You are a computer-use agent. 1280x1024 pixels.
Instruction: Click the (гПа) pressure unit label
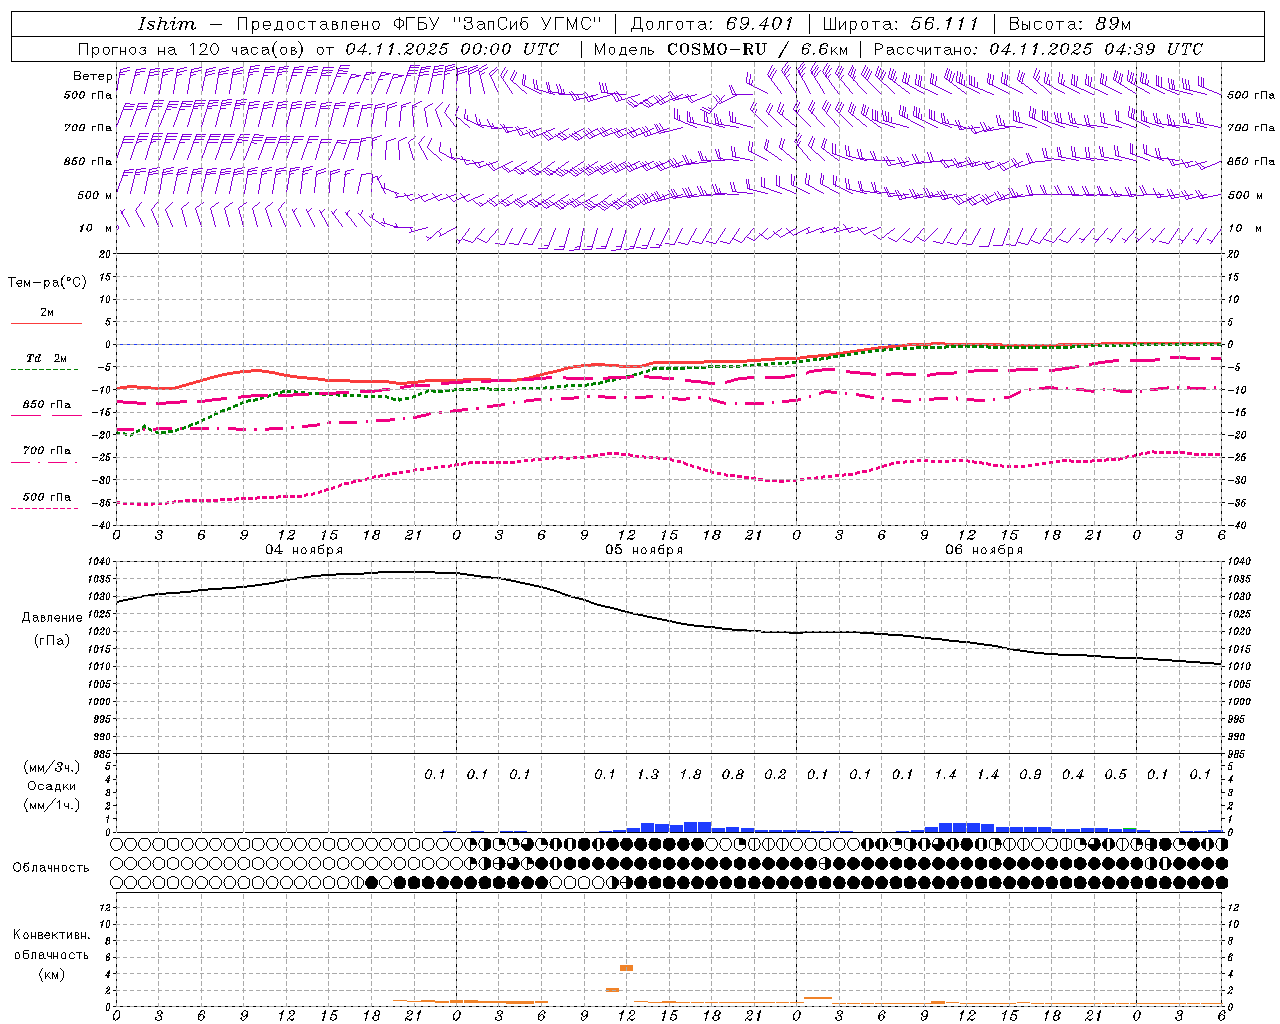tap(51, 641)
